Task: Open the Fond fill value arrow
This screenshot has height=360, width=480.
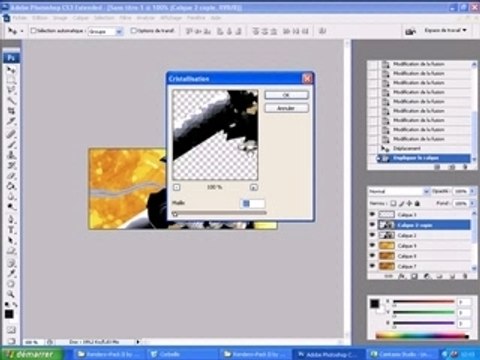Action: pos(472,203)
